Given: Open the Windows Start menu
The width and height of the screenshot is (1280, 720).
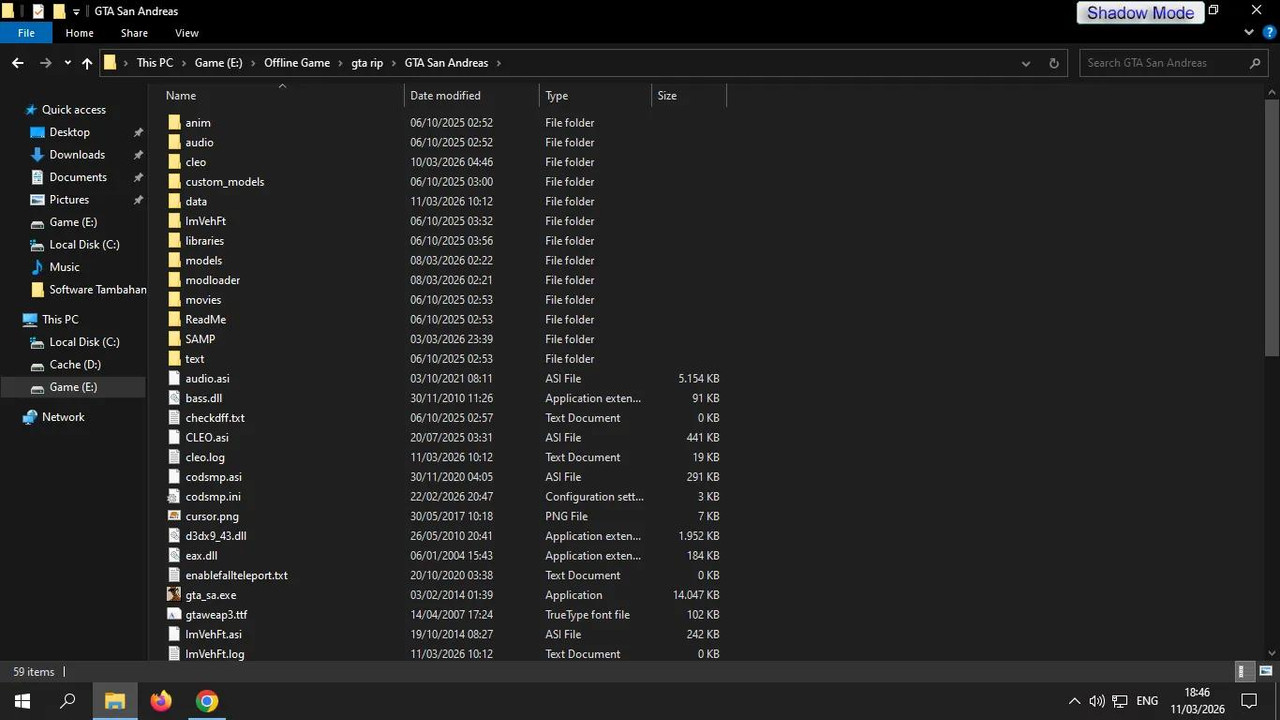Looking at the screenshot, I should (22, 701).
